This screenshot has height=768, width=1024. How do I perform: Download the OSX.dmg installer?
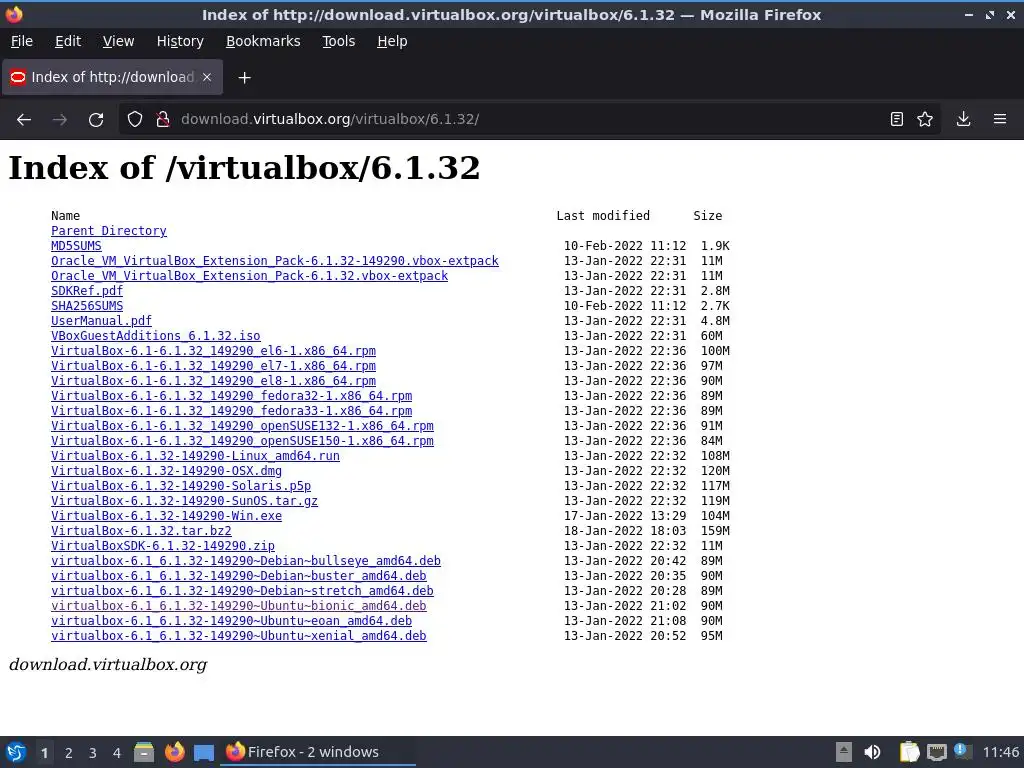pos(167,471)
